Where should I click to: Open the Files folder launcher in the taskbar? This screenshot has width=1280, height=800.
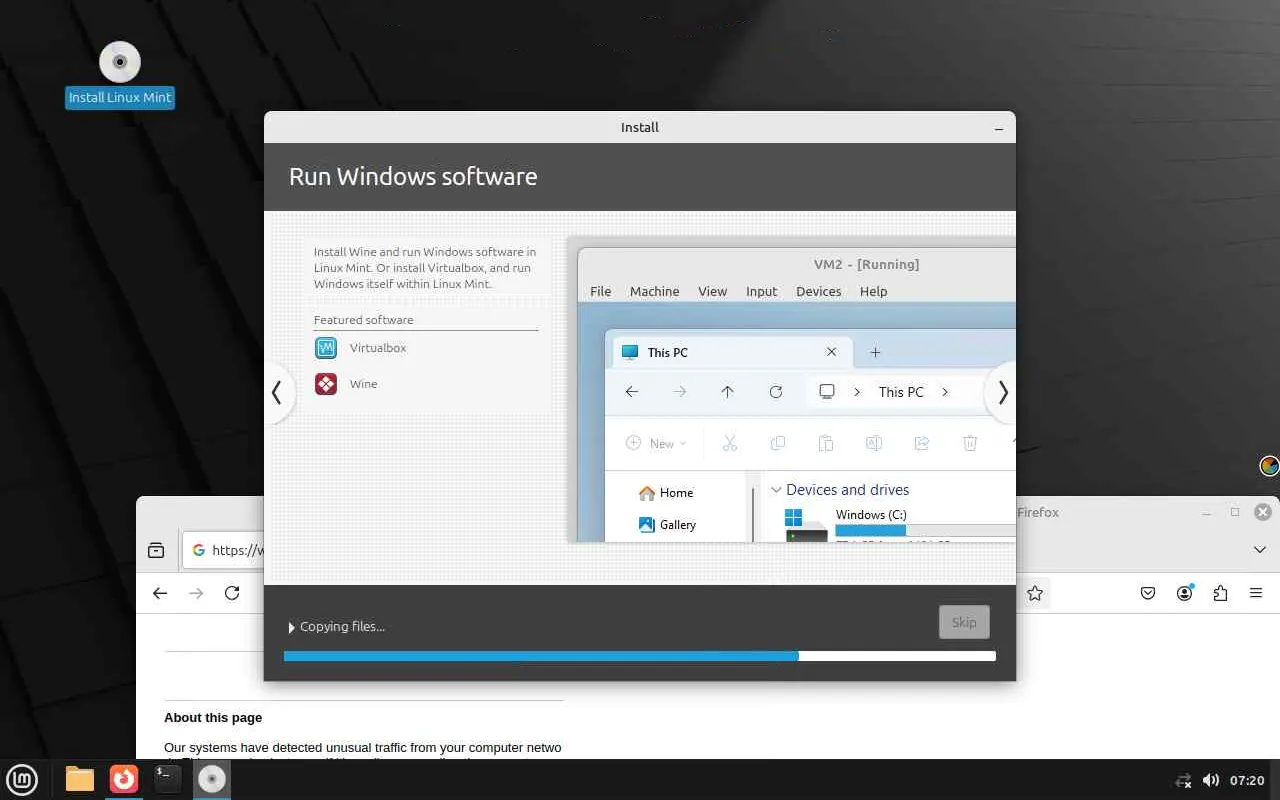coord(80,779)
